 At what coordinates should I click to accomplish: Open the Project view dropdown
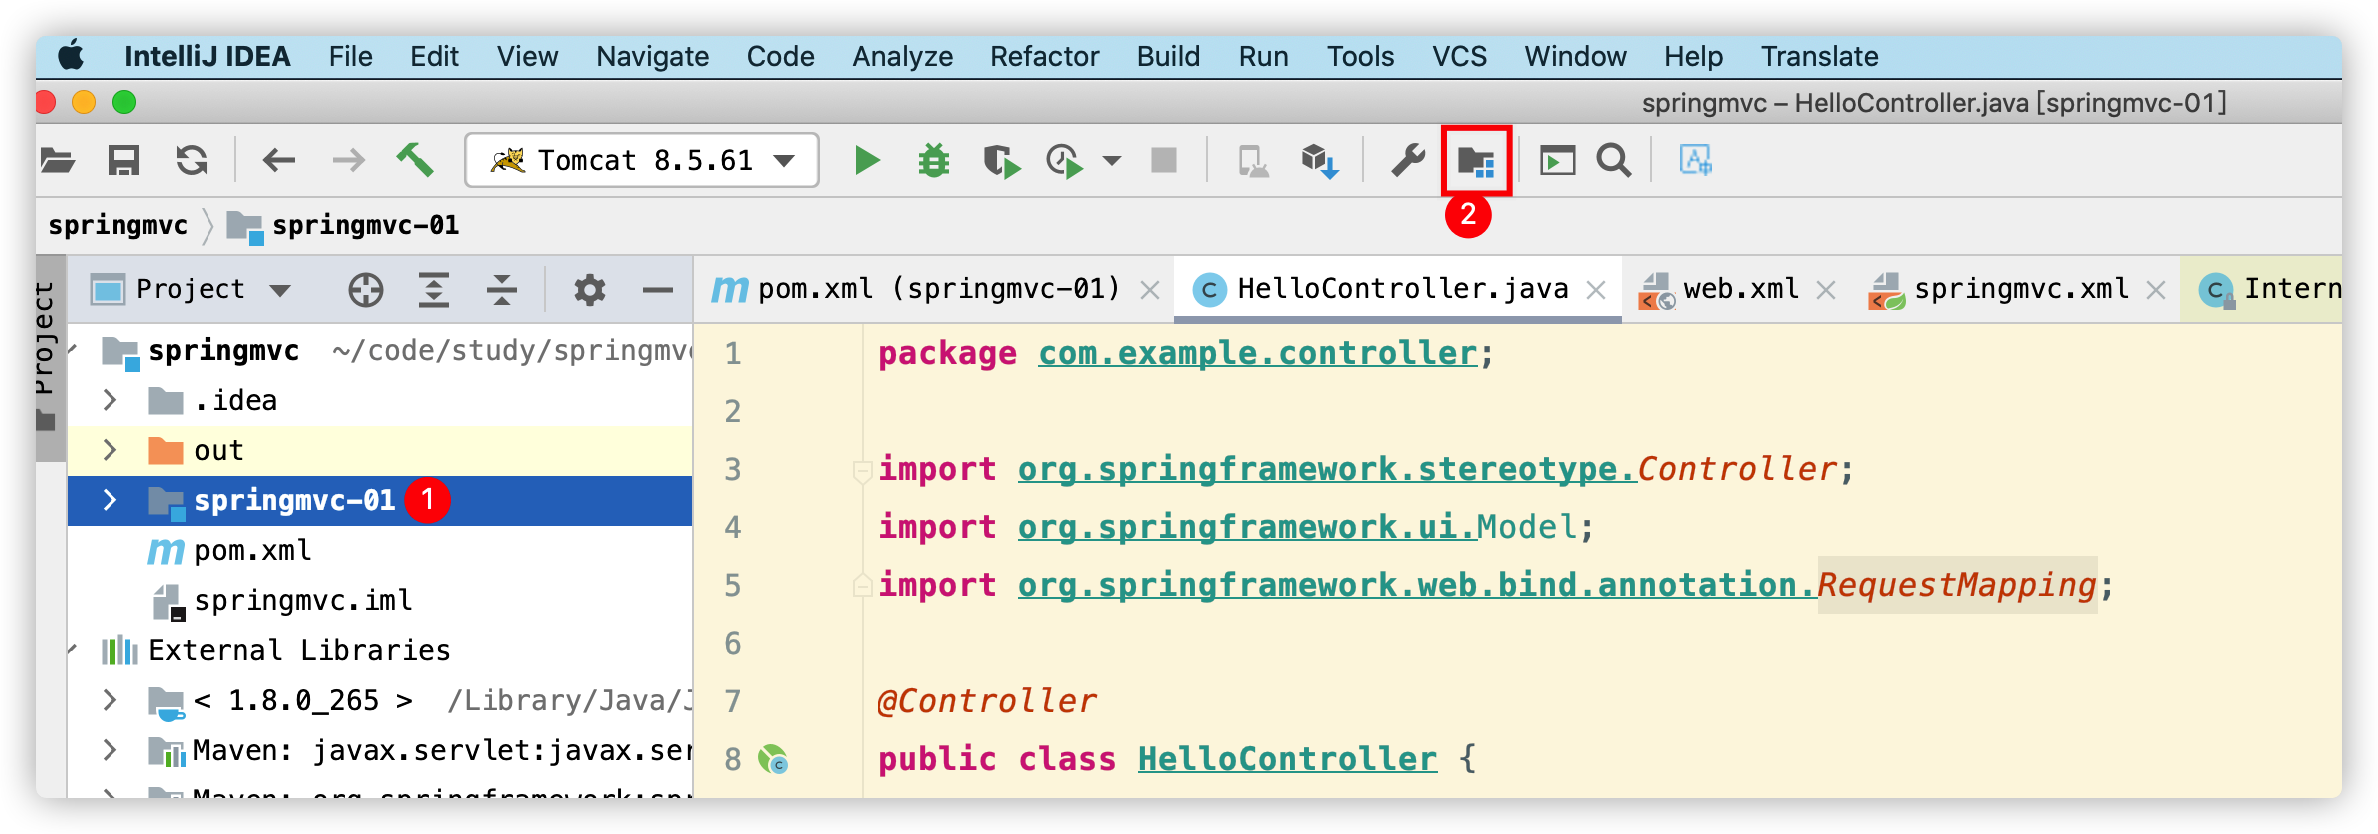point(191,289)
